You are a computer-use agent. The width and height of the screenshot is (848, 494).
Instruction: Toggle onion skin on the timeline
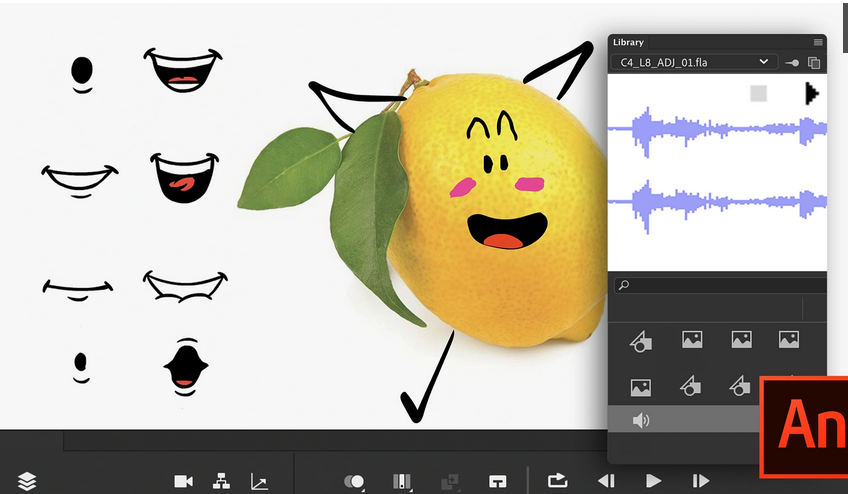pyautogui.click(x=354, y=482)
